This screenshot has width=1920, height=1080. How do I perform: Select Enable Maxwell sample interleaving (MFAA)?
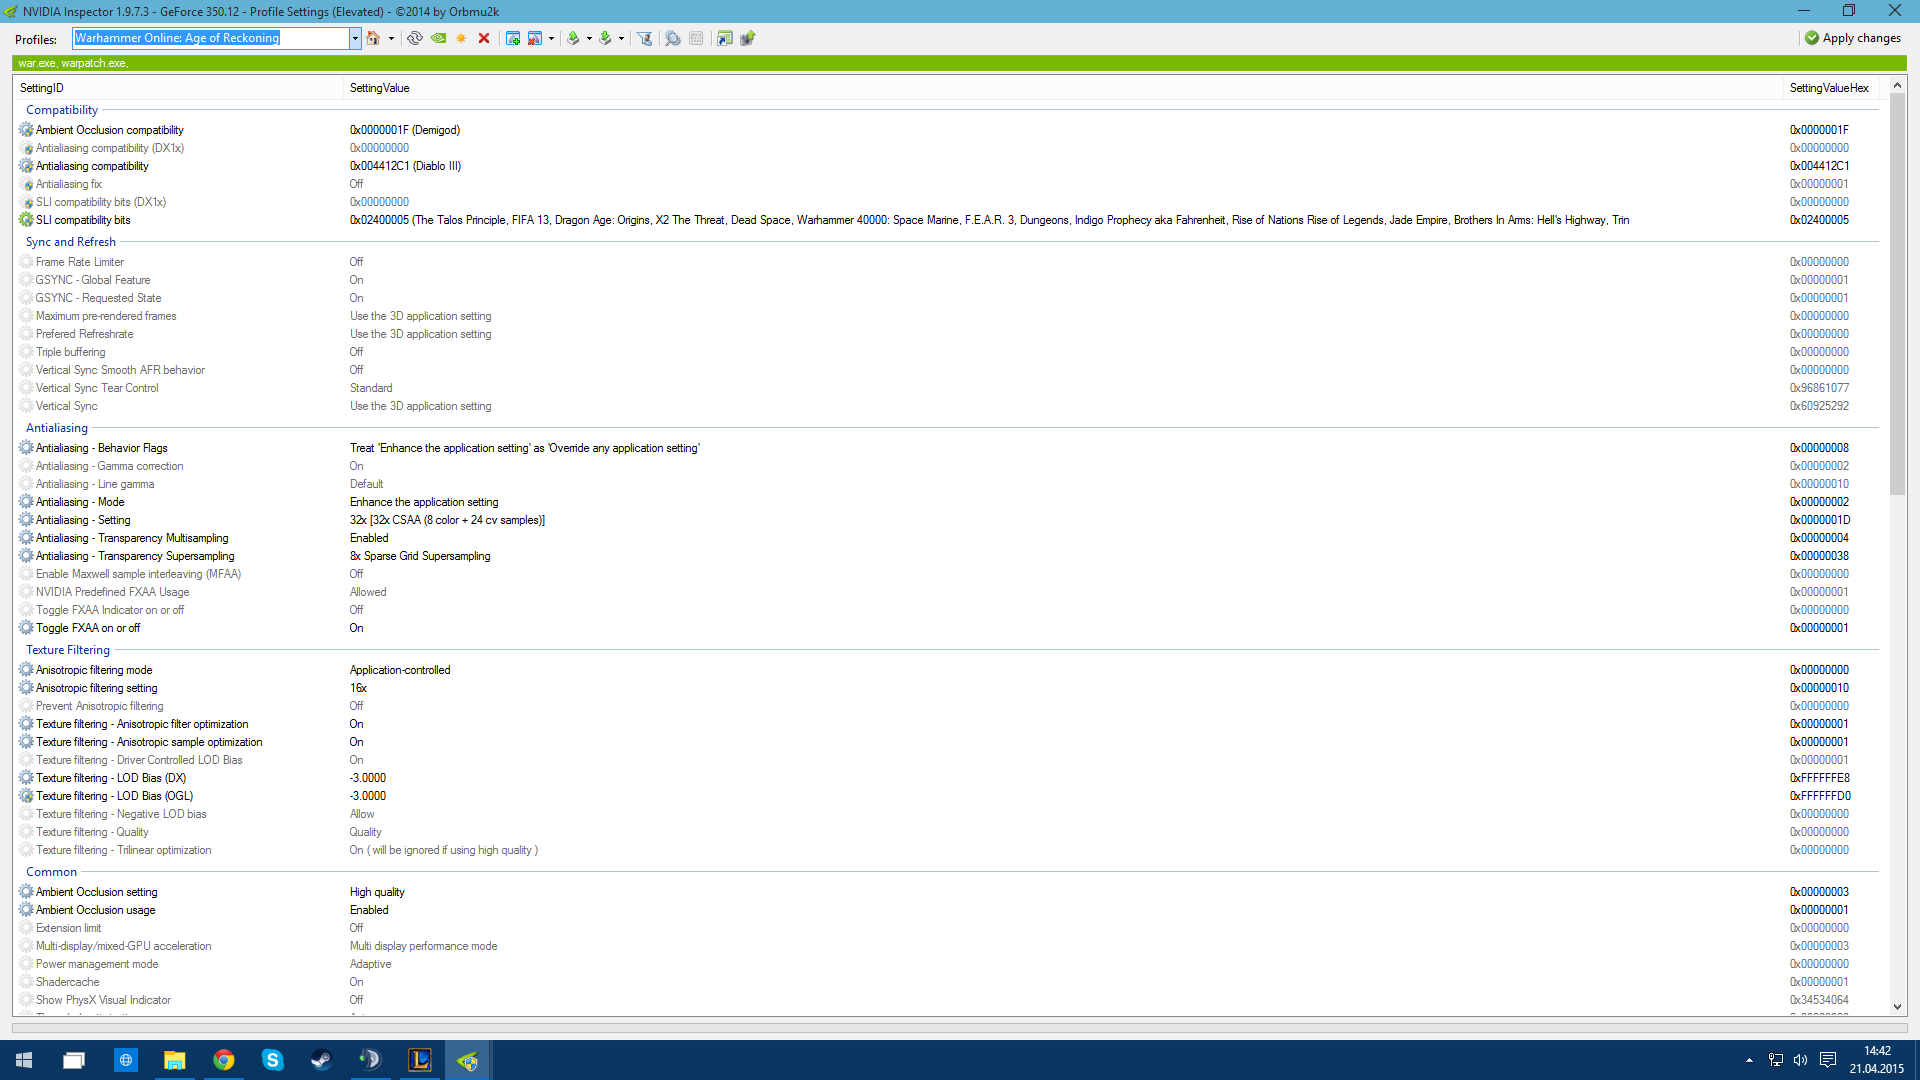point(946,574)
